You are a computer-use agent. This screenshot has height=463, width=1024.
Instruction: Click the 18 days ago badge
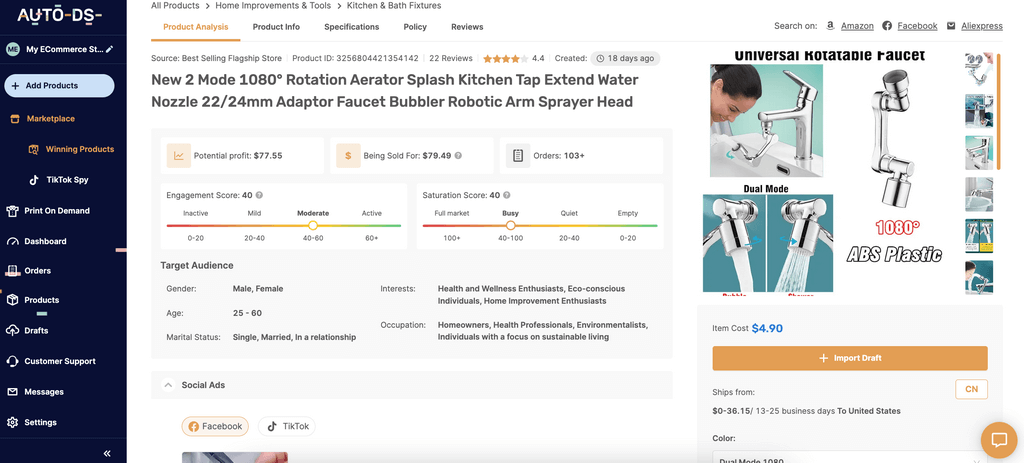point(625,59)
